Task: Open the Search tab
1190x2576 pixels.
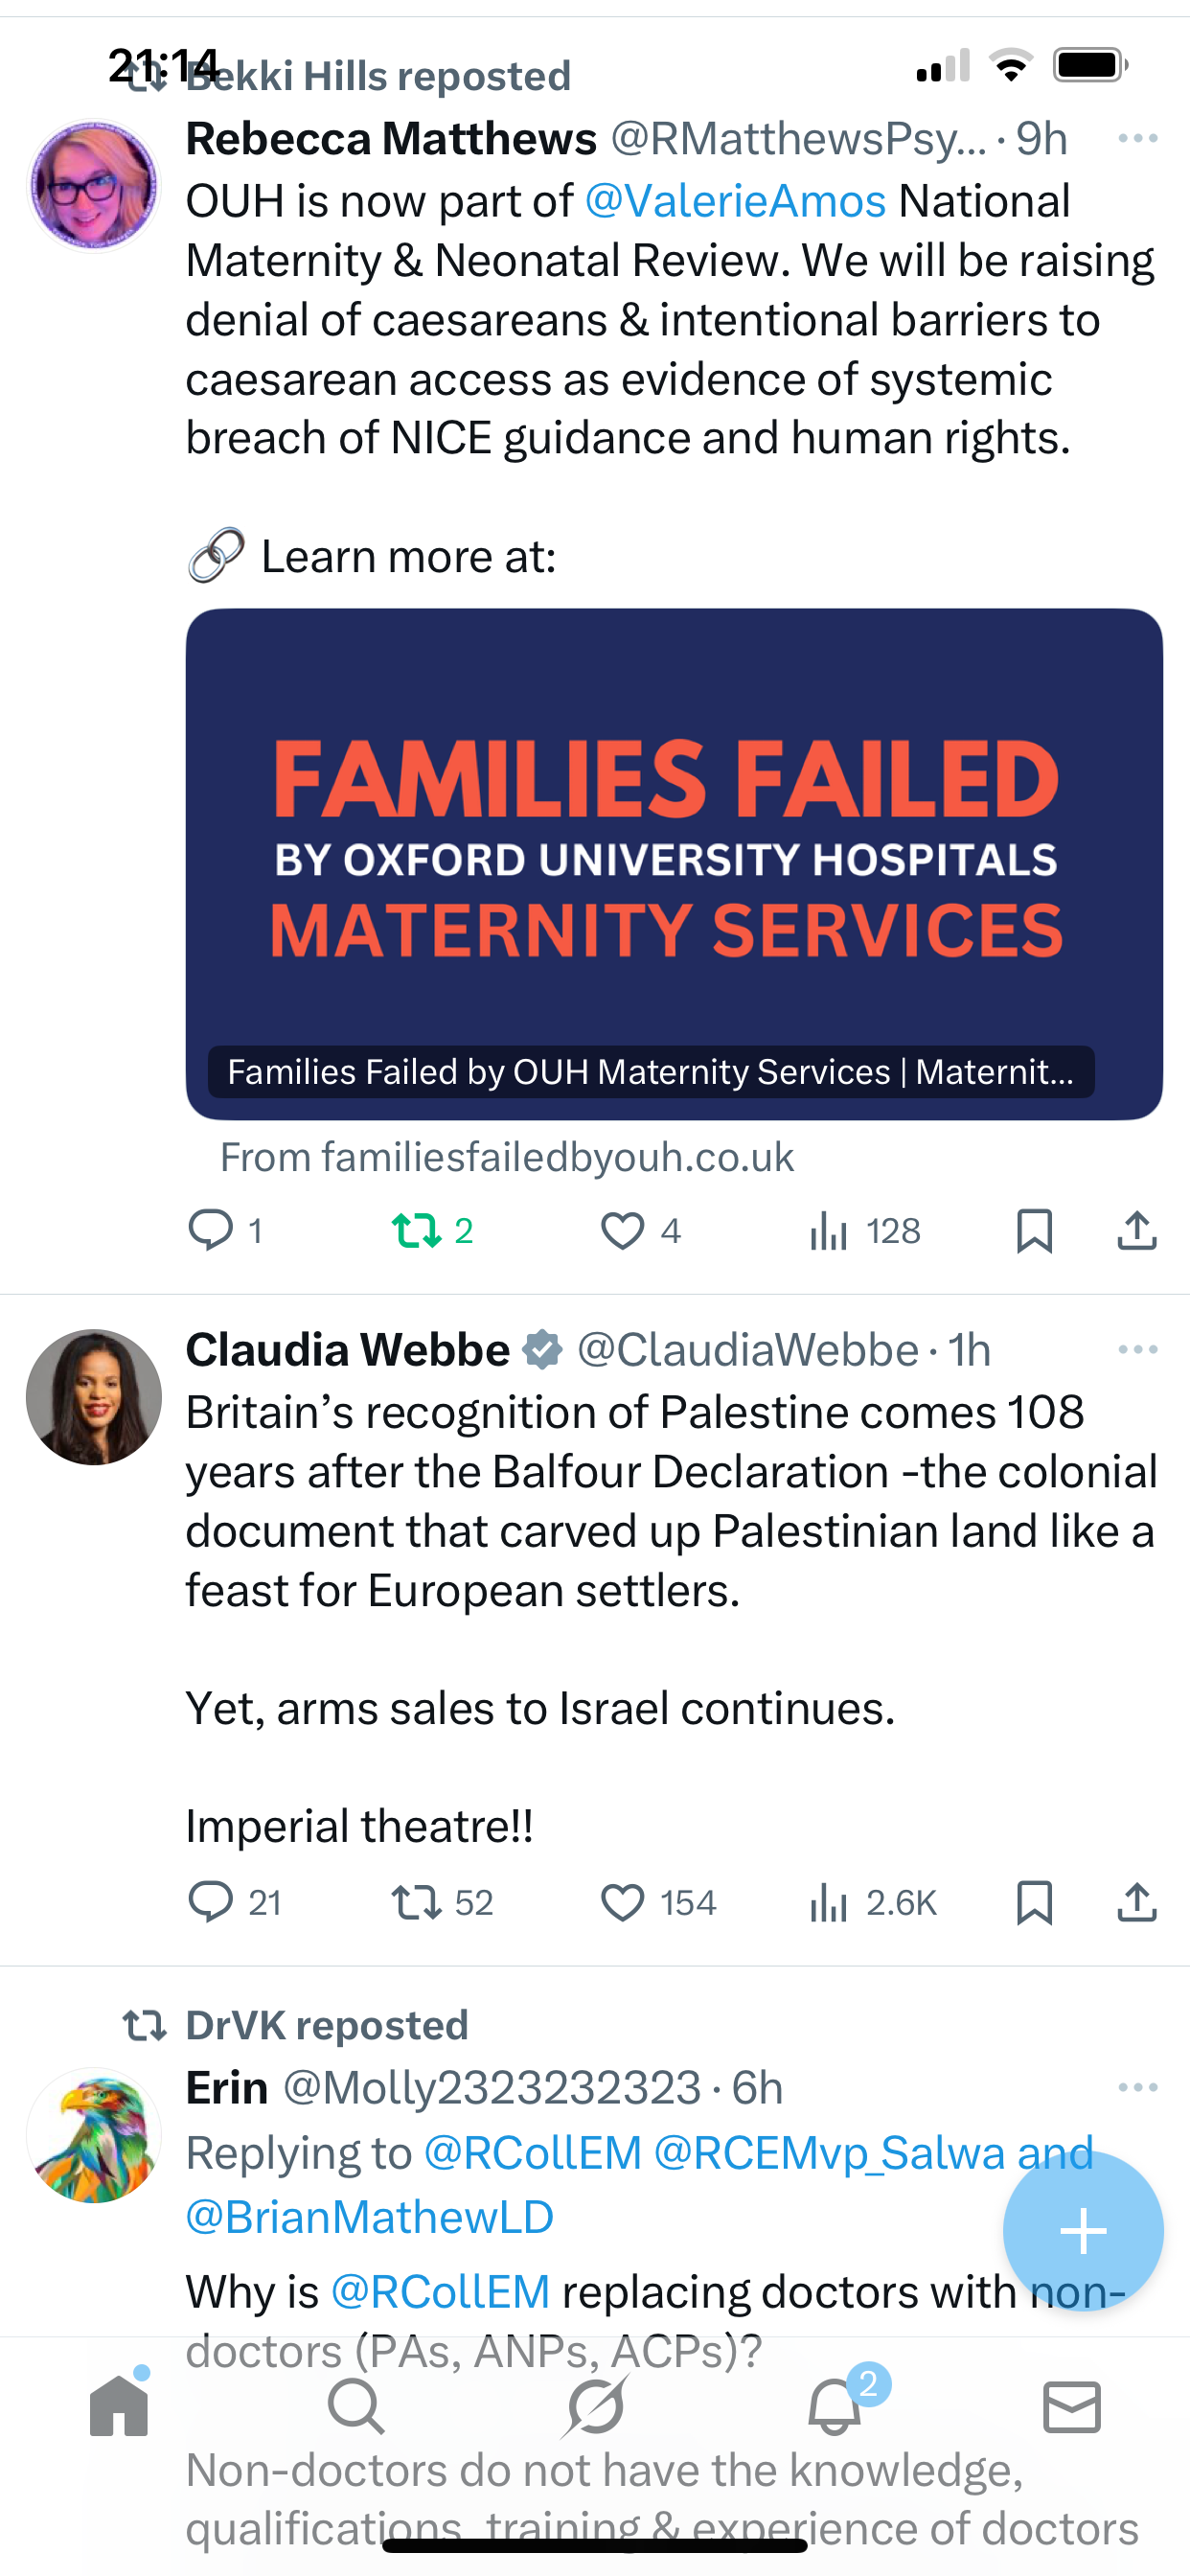Action: tap(356, 2406)
